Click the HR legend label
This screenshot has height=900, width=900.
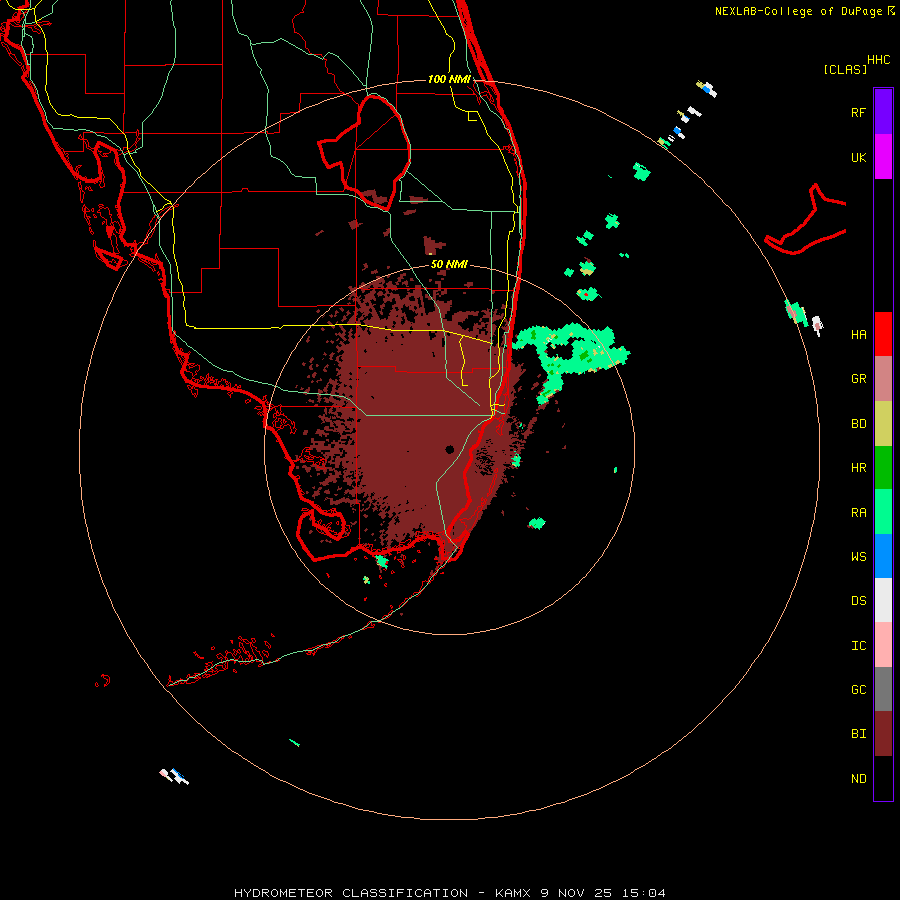click(x=858, y=467)
